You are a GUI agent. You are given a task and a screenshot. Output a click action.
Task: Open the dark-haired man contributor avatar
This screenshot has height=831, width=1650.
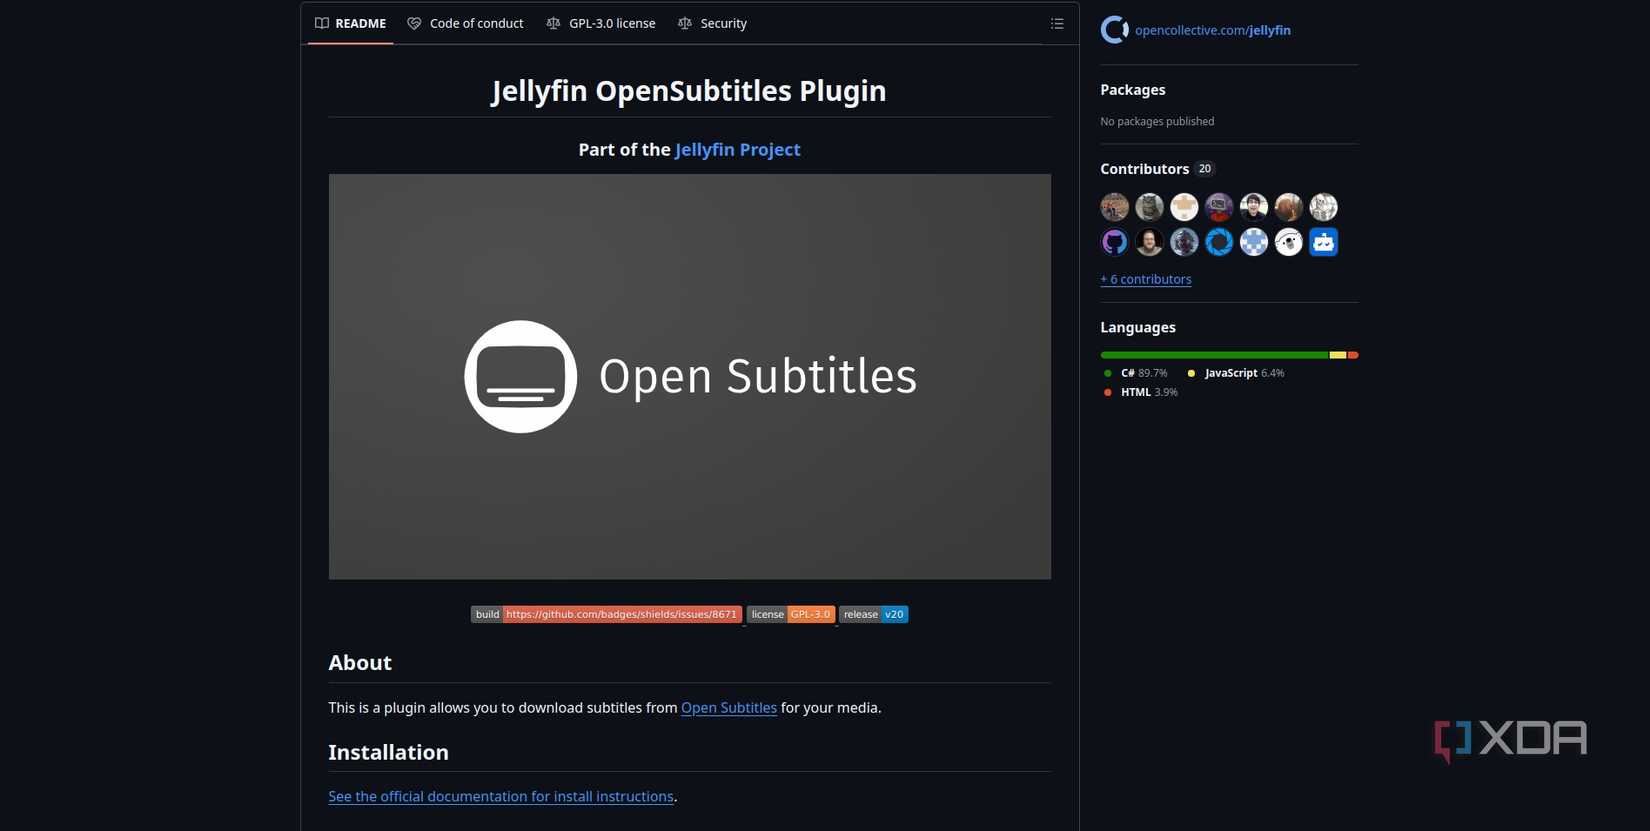(1254, 207)
